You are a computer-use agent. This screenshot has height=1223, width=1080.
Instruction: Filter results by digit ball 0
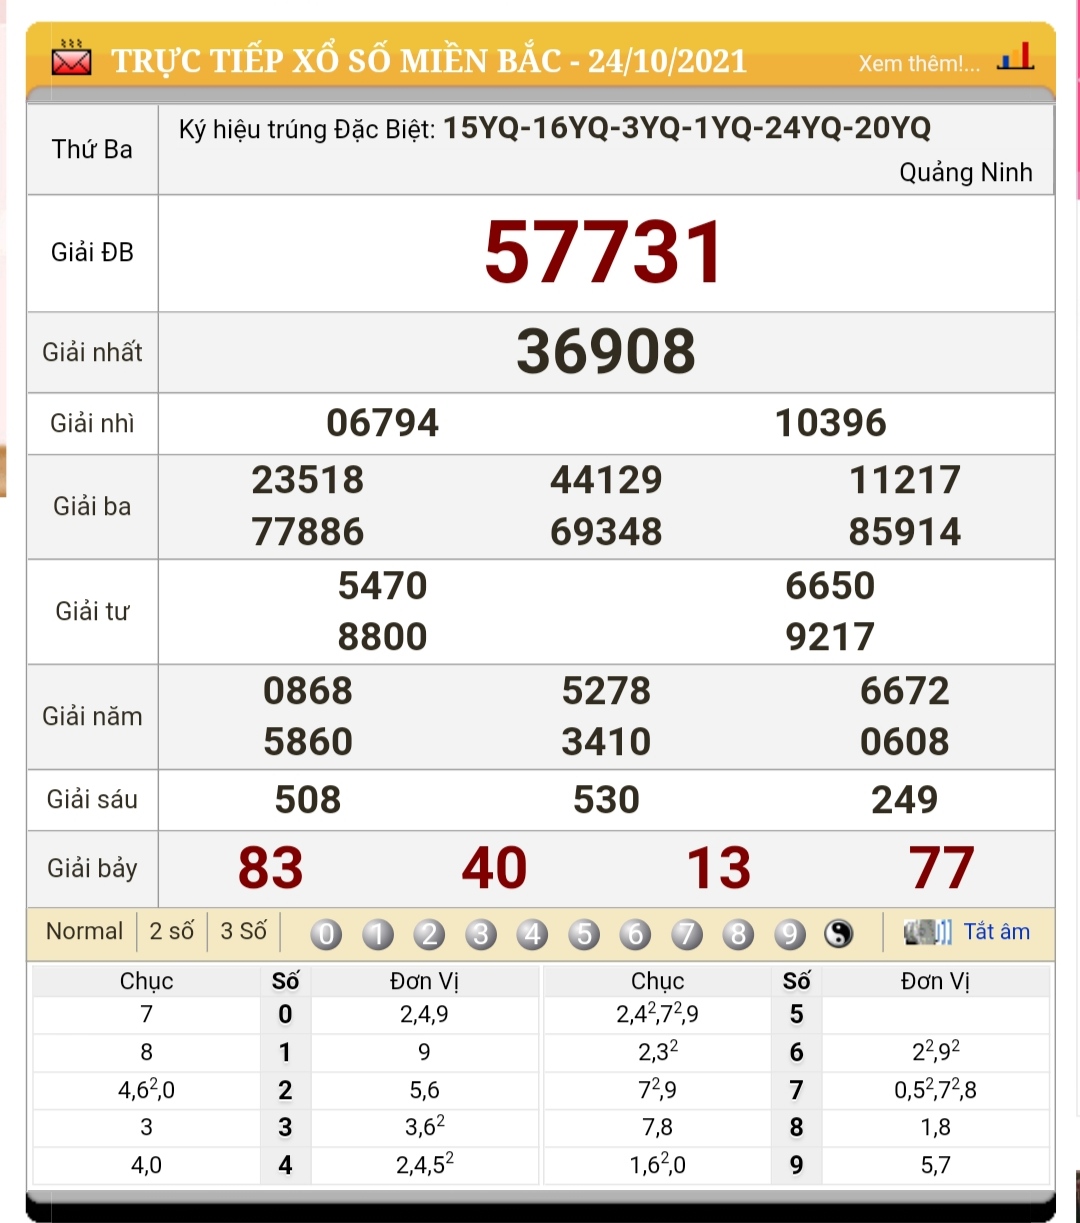click(326, 934)
